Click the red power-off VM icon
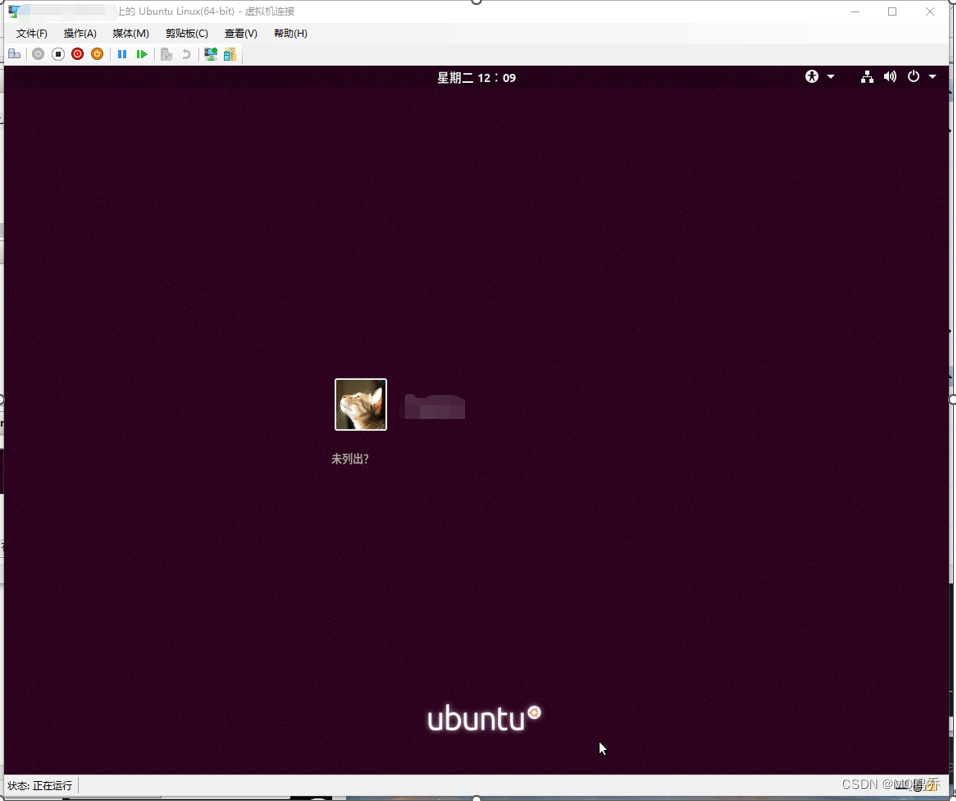Viewport: 956px width, 801px height. (77, 54)
